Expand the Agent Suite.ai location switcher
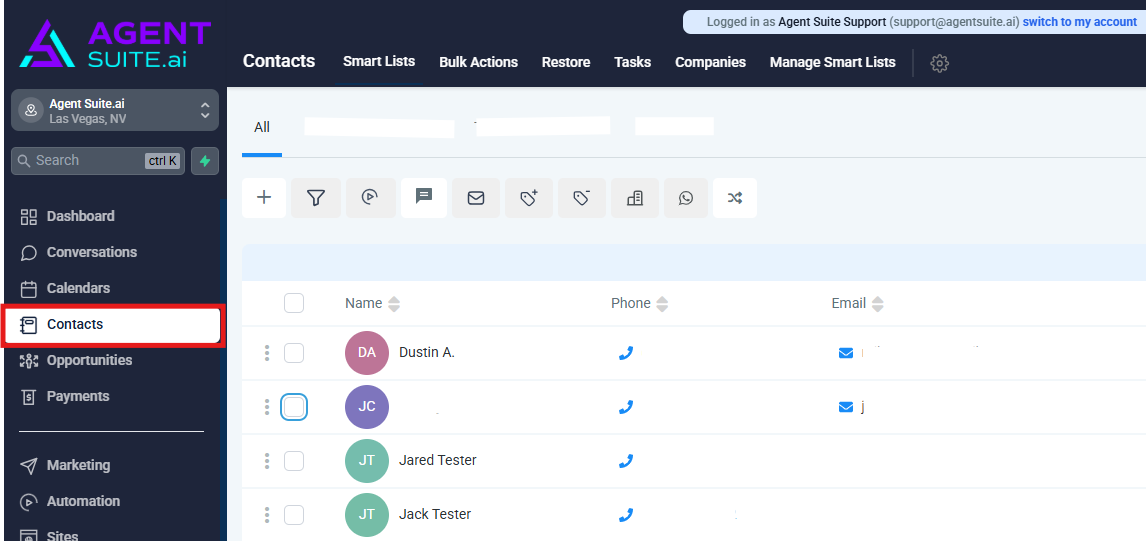The width and height of the screenshot is (1146, 541). click(x=115, y=110)
